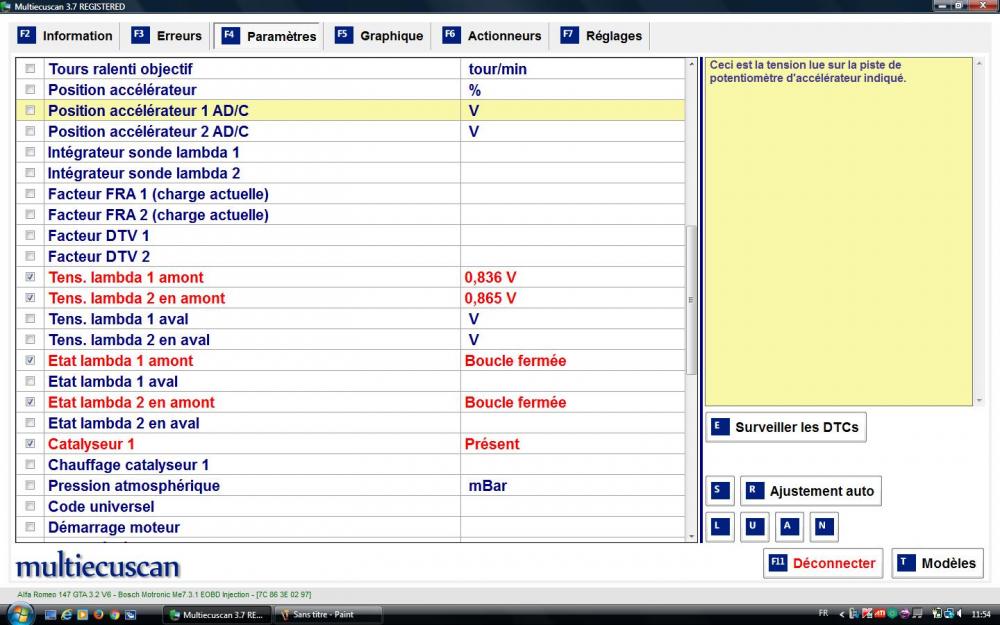Click the N shortcut icon button
The width and height of the screenshot is (1000, 625).
point(823,526)
